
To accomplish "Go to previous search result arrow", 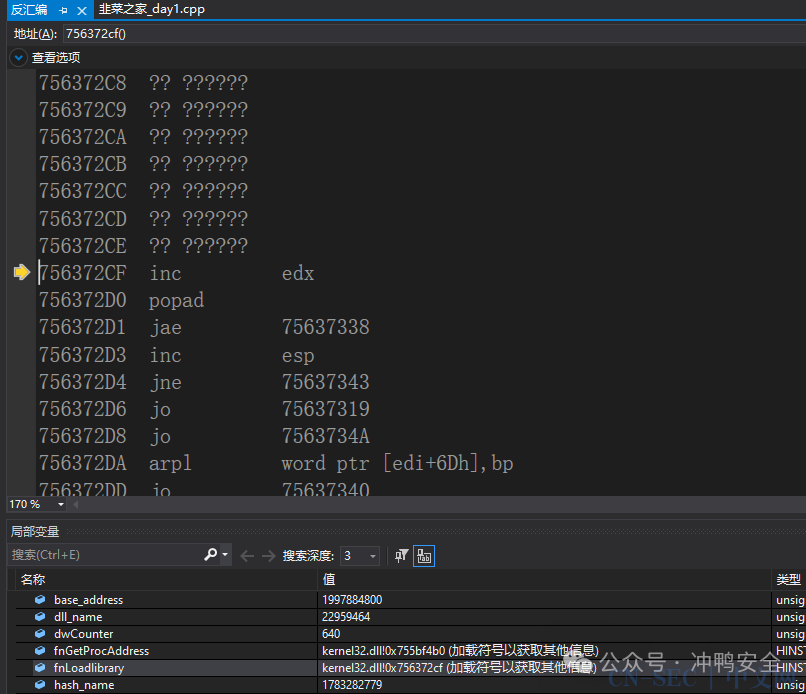I will (x=247, y=556).
